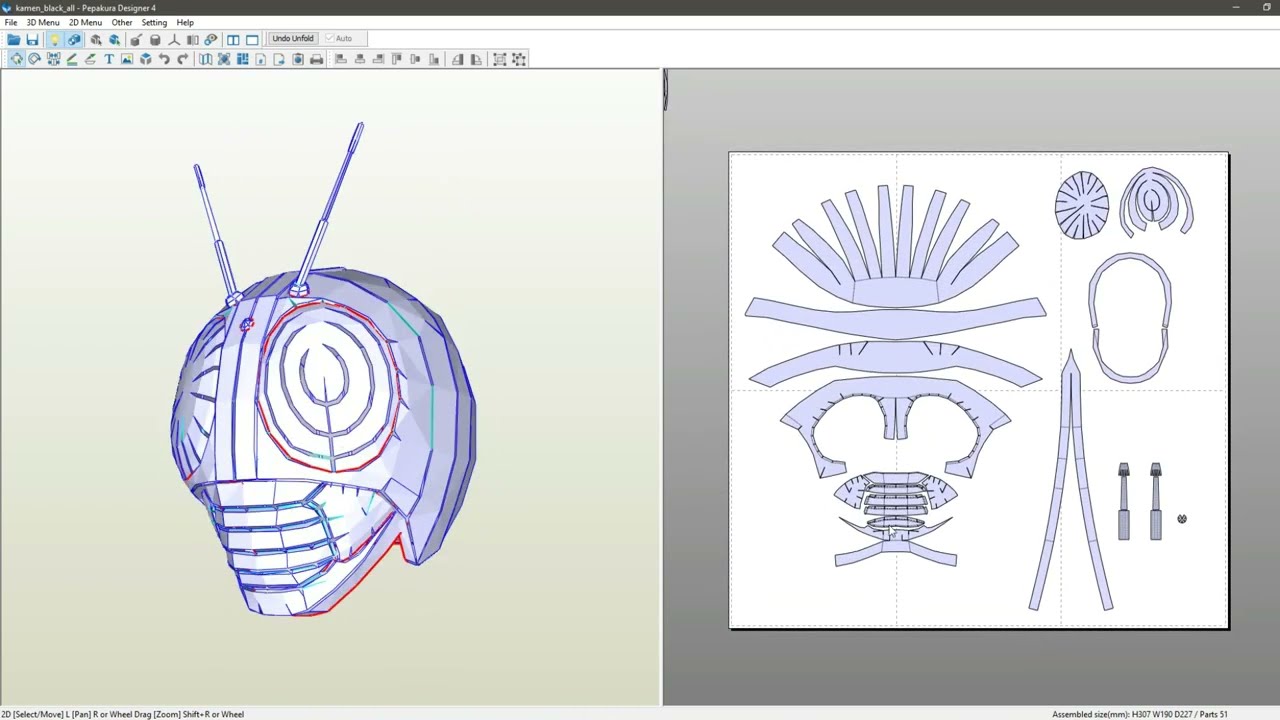Click the Add Image picture icon
The height and width of the screenshot is (720, 1280).
(127, 59)
